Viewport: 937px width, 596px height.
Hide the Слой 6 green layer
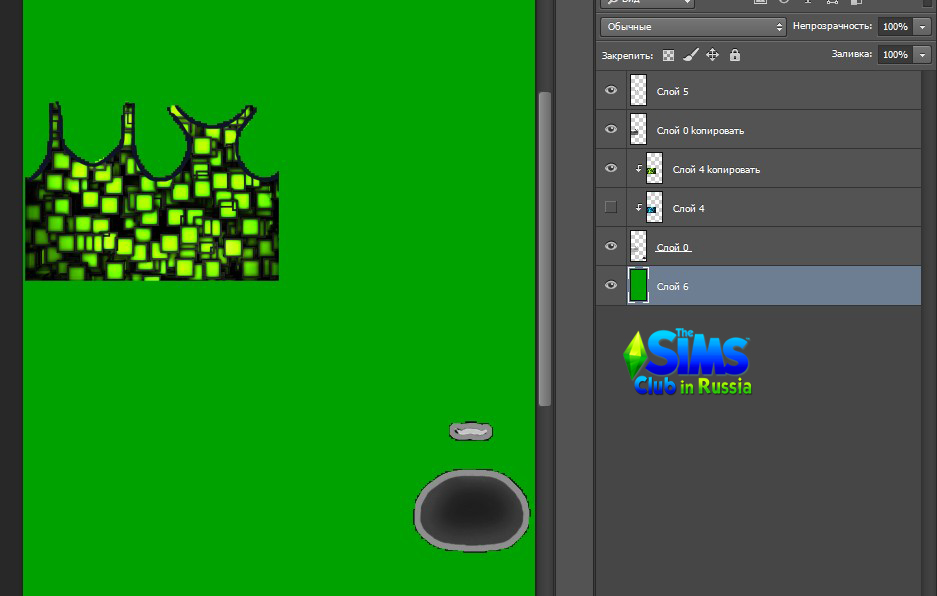(611, 286)
